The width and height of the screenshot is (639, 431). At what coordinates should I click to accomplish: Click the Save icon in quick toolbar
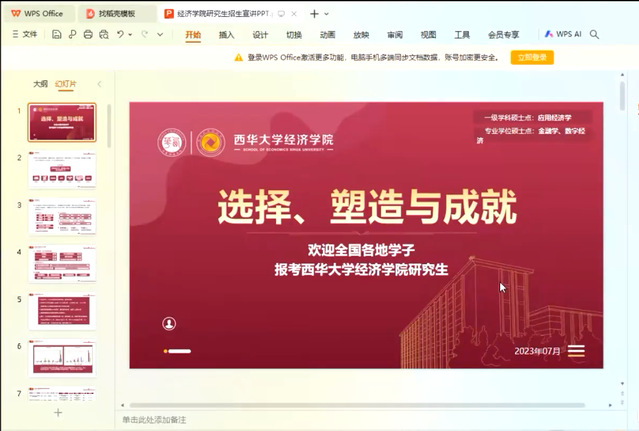point(58,34)
